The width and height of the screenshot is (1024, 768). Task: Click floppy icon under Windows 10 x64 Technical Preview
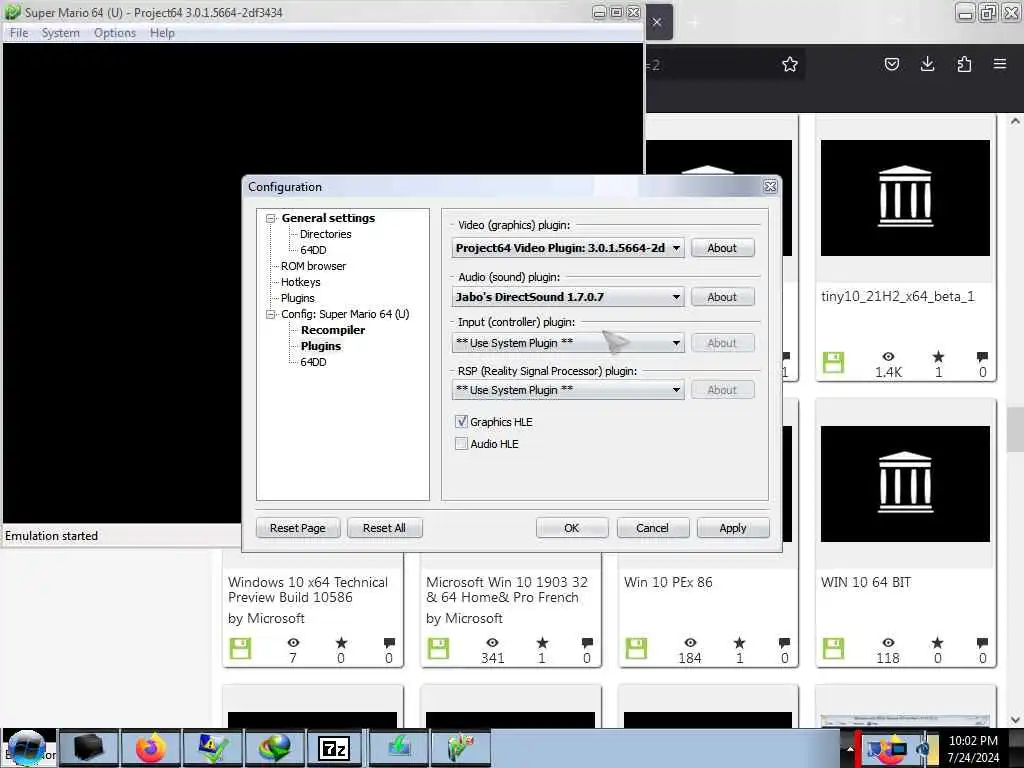click(240, 648)
